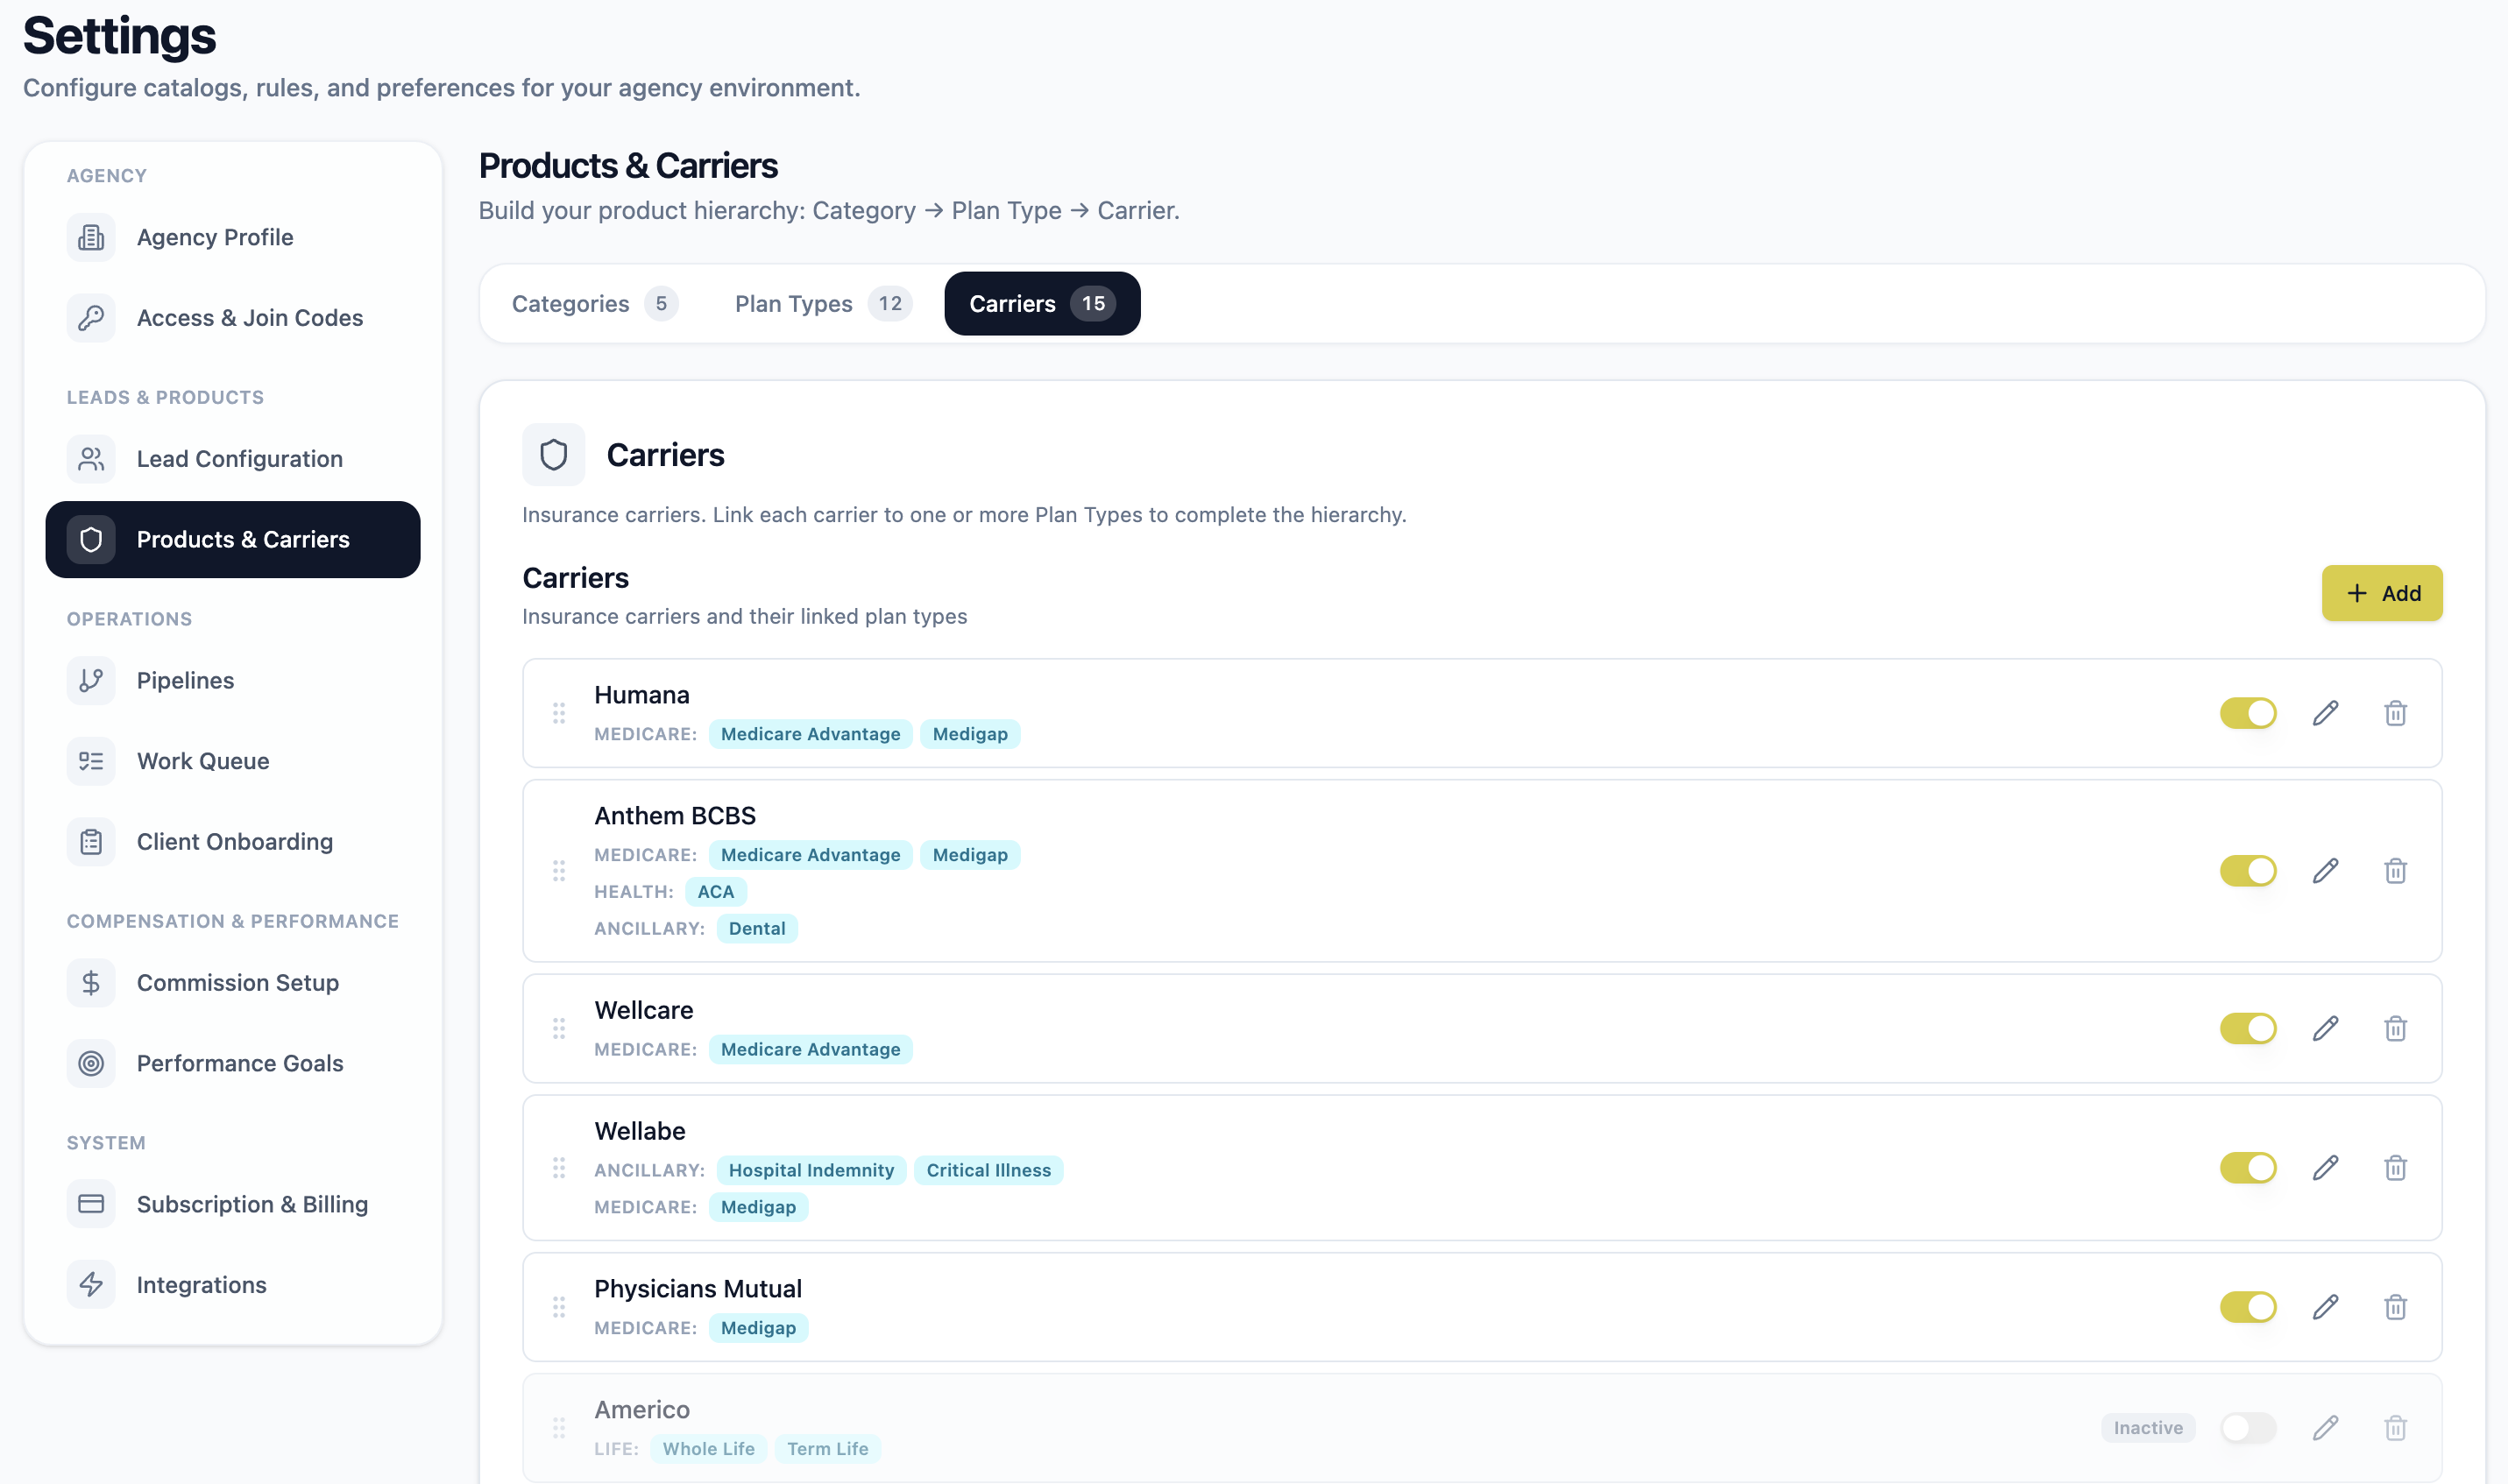
Task: Click the Humana row drag handle
Action: pos(559,713)
